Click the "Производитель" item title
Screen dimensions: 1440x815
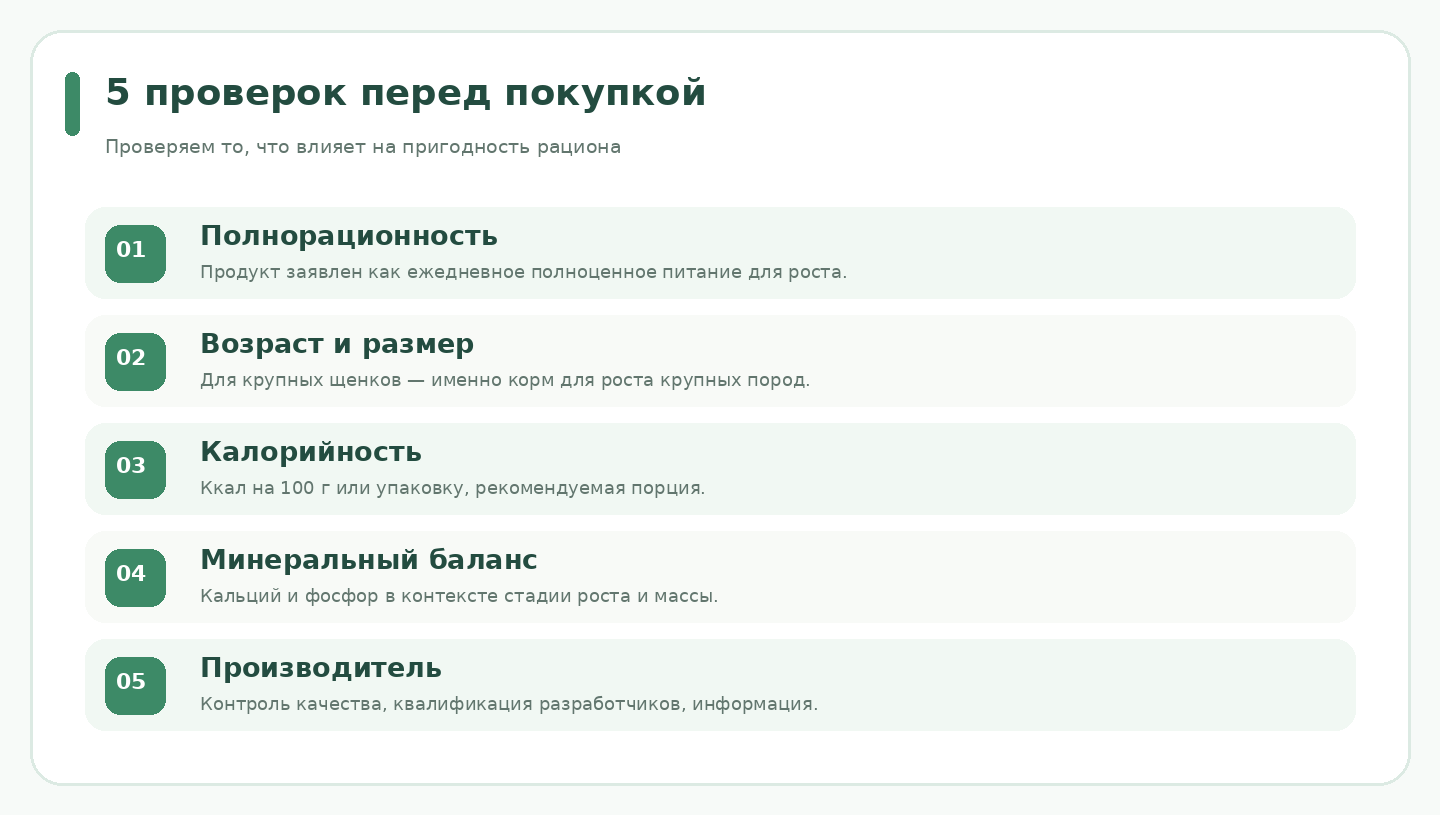click(x=321, y=668)
